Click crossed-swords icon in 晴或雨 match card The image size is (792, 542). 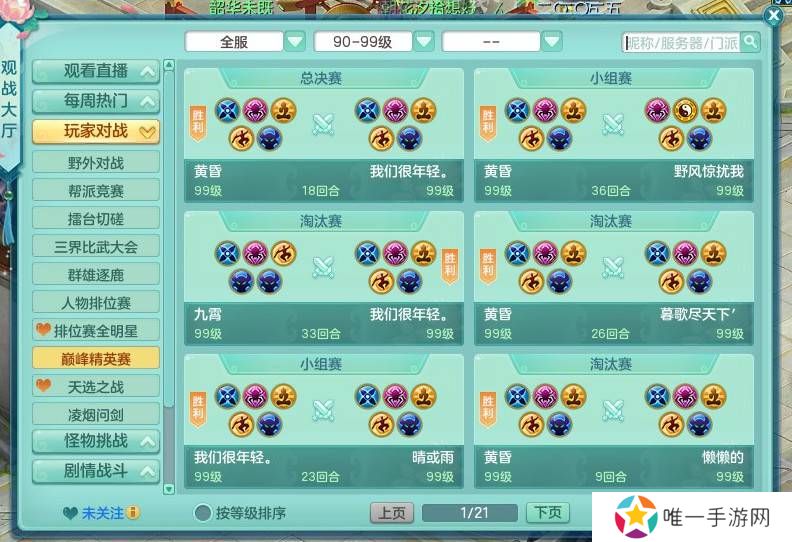pyautogui.click(x=323, y=410)
